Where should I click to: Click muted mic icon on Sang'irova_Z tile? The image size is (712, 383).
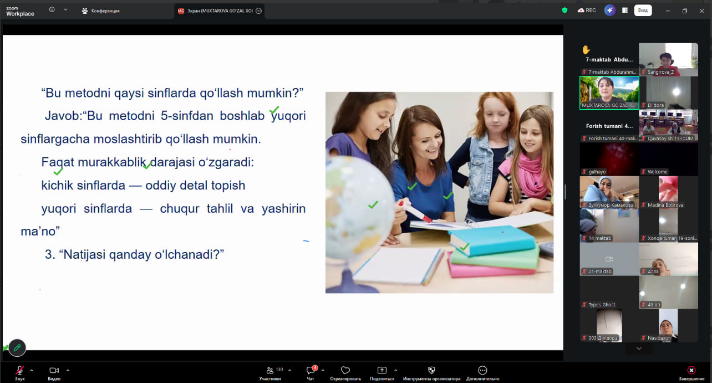[644, 72]
